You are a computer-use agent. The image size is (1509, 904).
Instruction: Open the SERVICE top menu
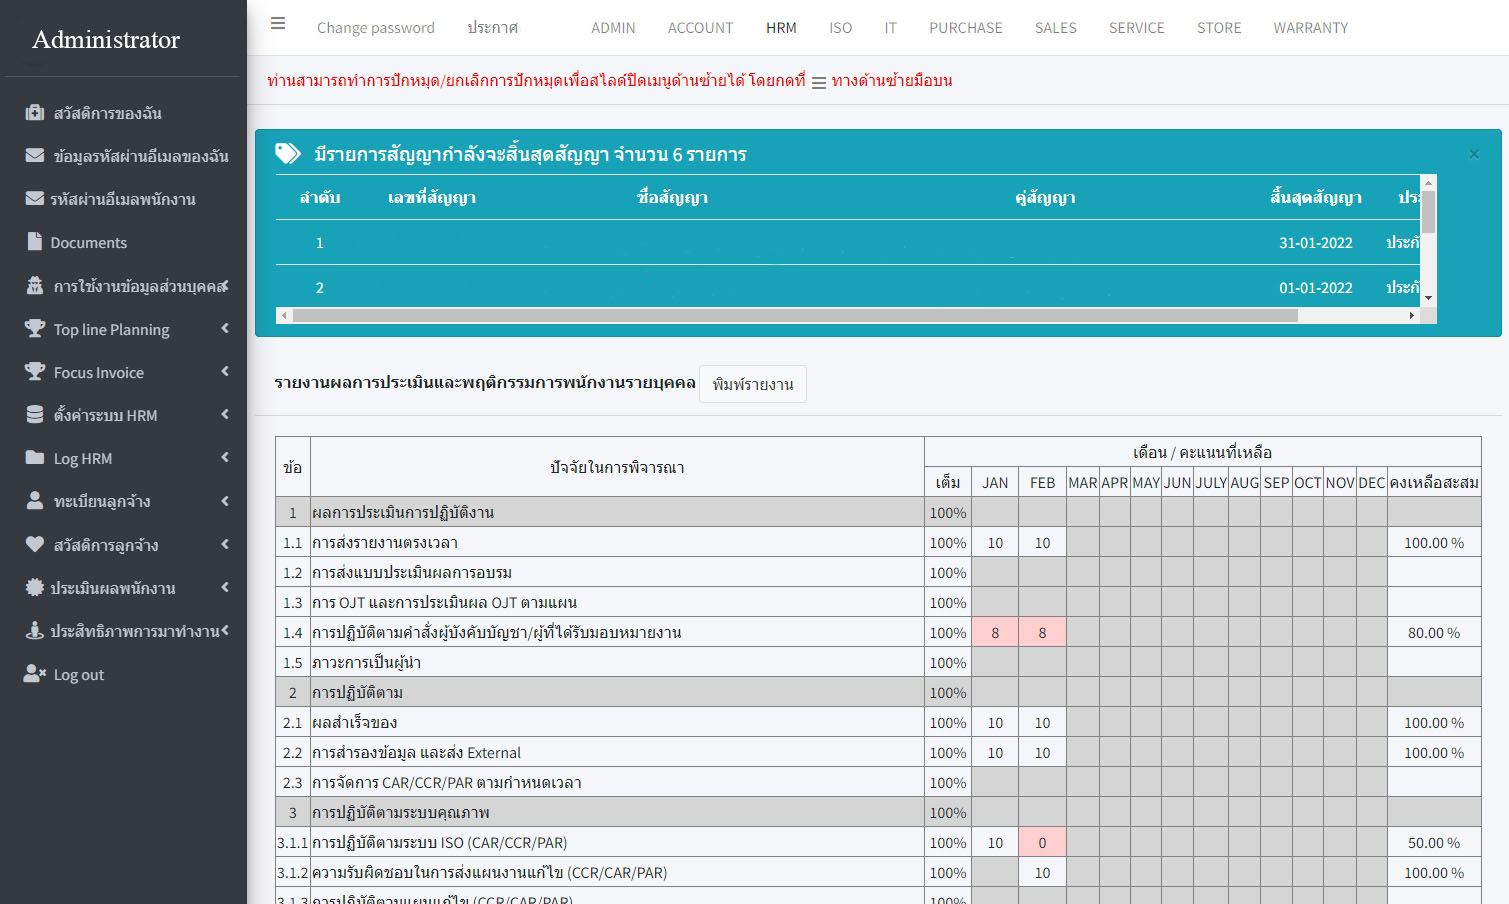(1136, 28)
